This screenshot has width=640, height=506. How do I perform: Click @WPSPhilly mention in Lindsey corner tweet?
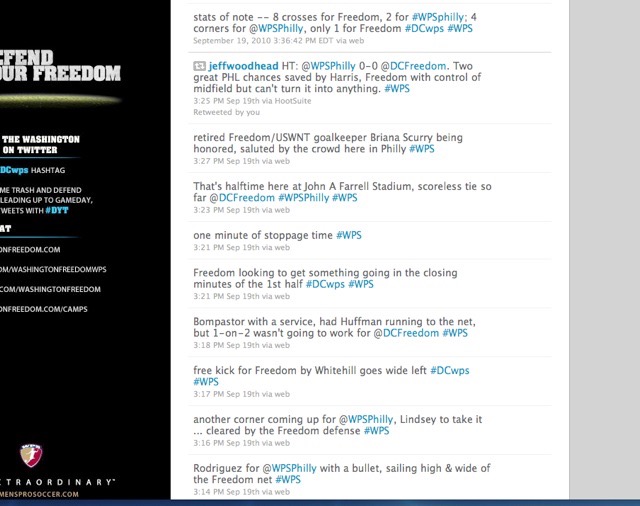[x=366, y=420]
